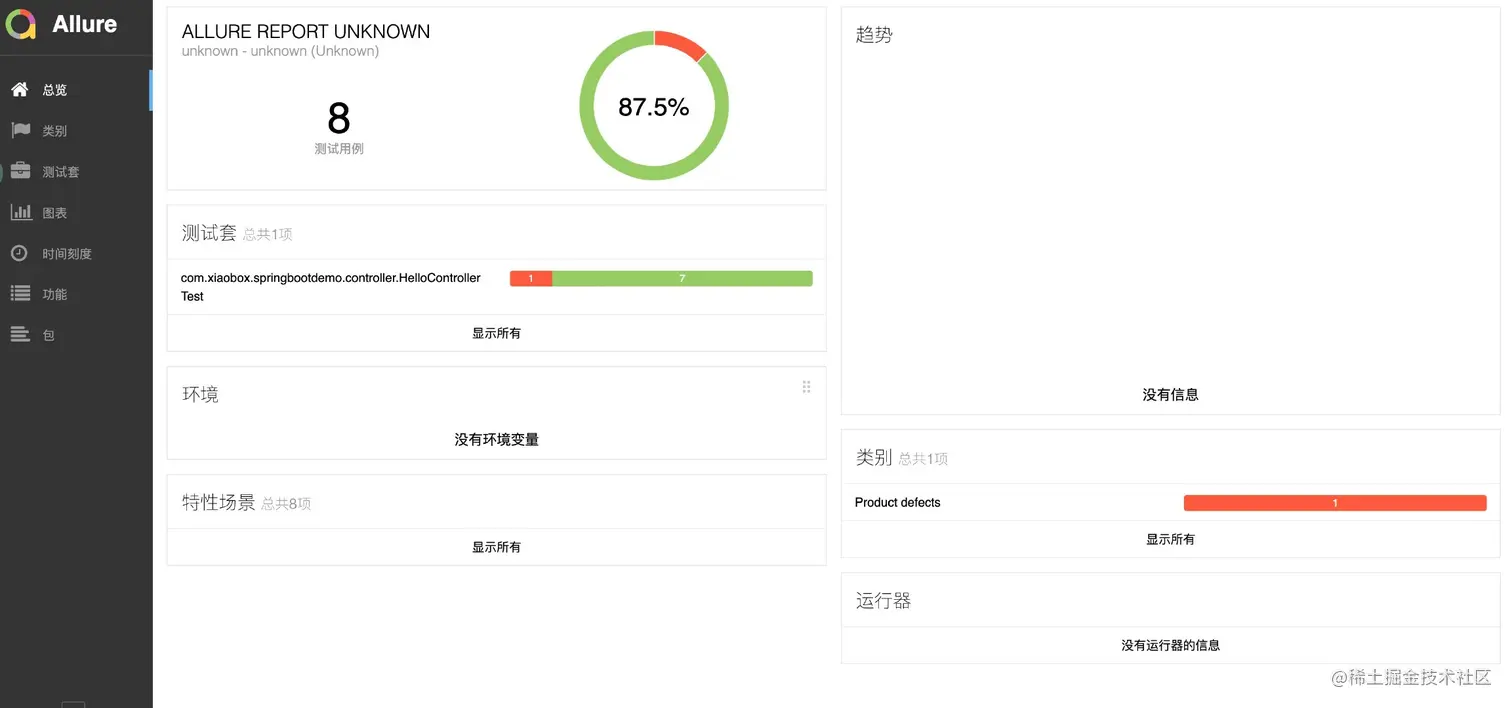Viewport: 1512px width, 708px height.
Task: Click the 趋势 widget title
Action: 874,34
